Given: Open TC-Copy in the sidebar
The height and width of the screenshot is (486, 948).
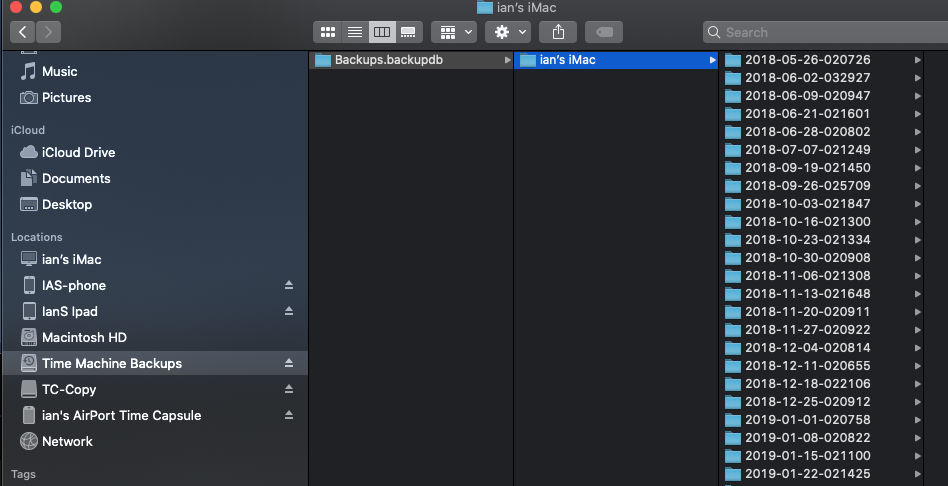Looking at the screenshot, I should coord(155,389).
